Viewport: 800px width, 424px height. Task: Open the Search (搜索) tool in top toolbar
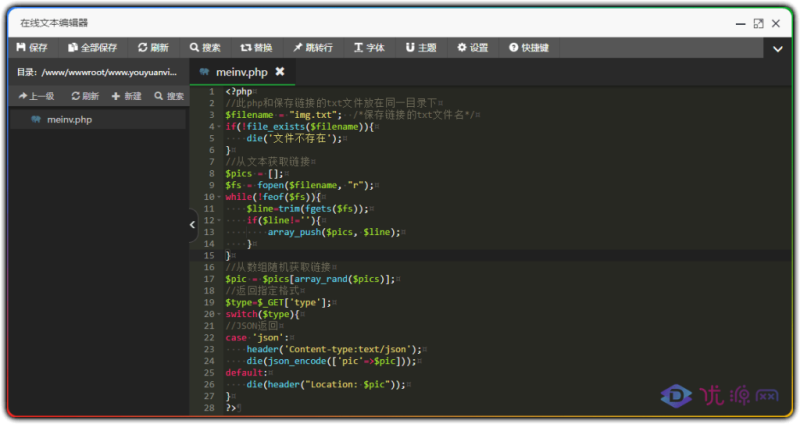point(205,47)
